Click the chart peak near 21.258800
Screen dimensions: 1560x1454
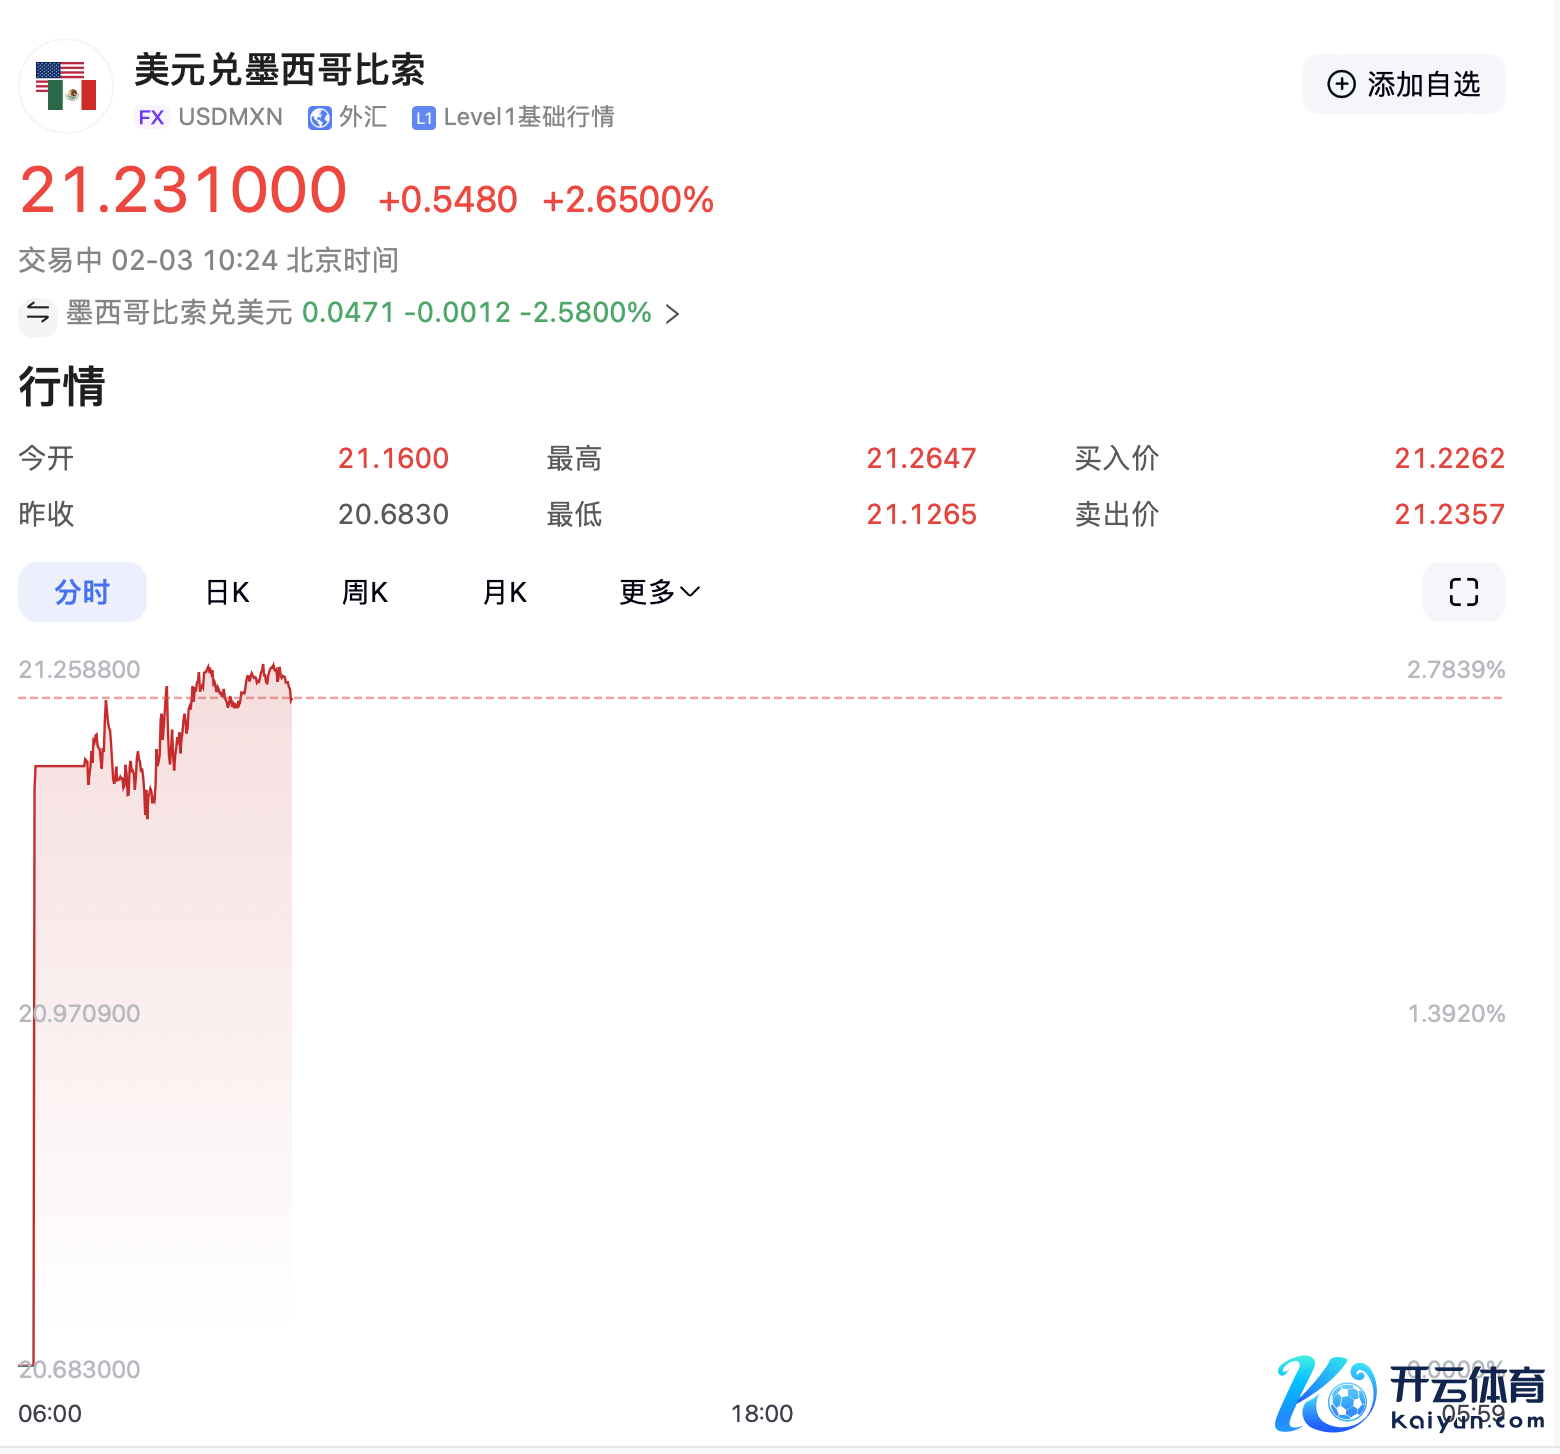pyautogui.click(x=208, y=667)
